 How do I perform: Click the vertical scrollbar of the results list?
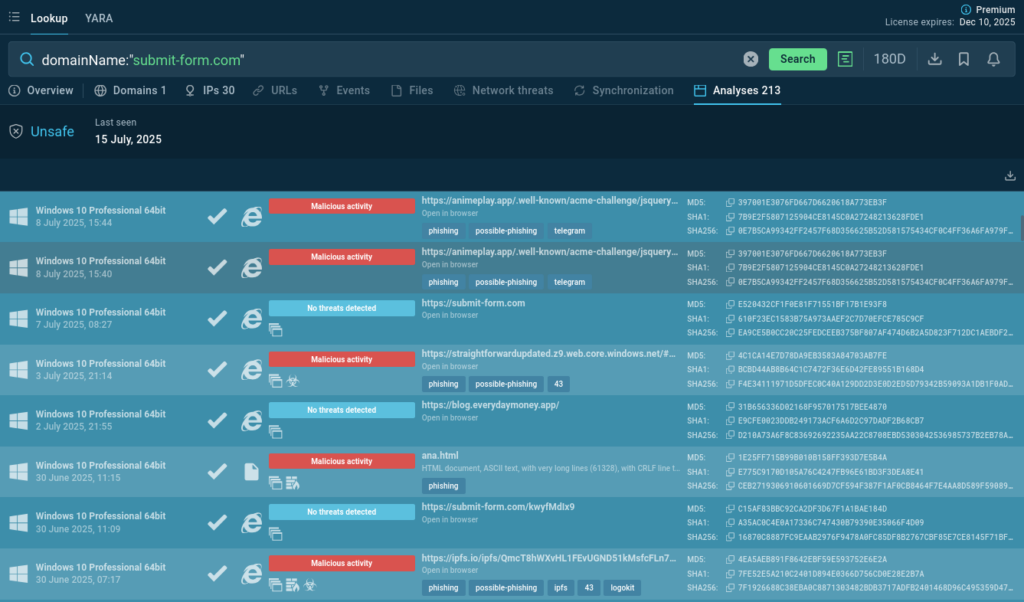(1020, 230)
